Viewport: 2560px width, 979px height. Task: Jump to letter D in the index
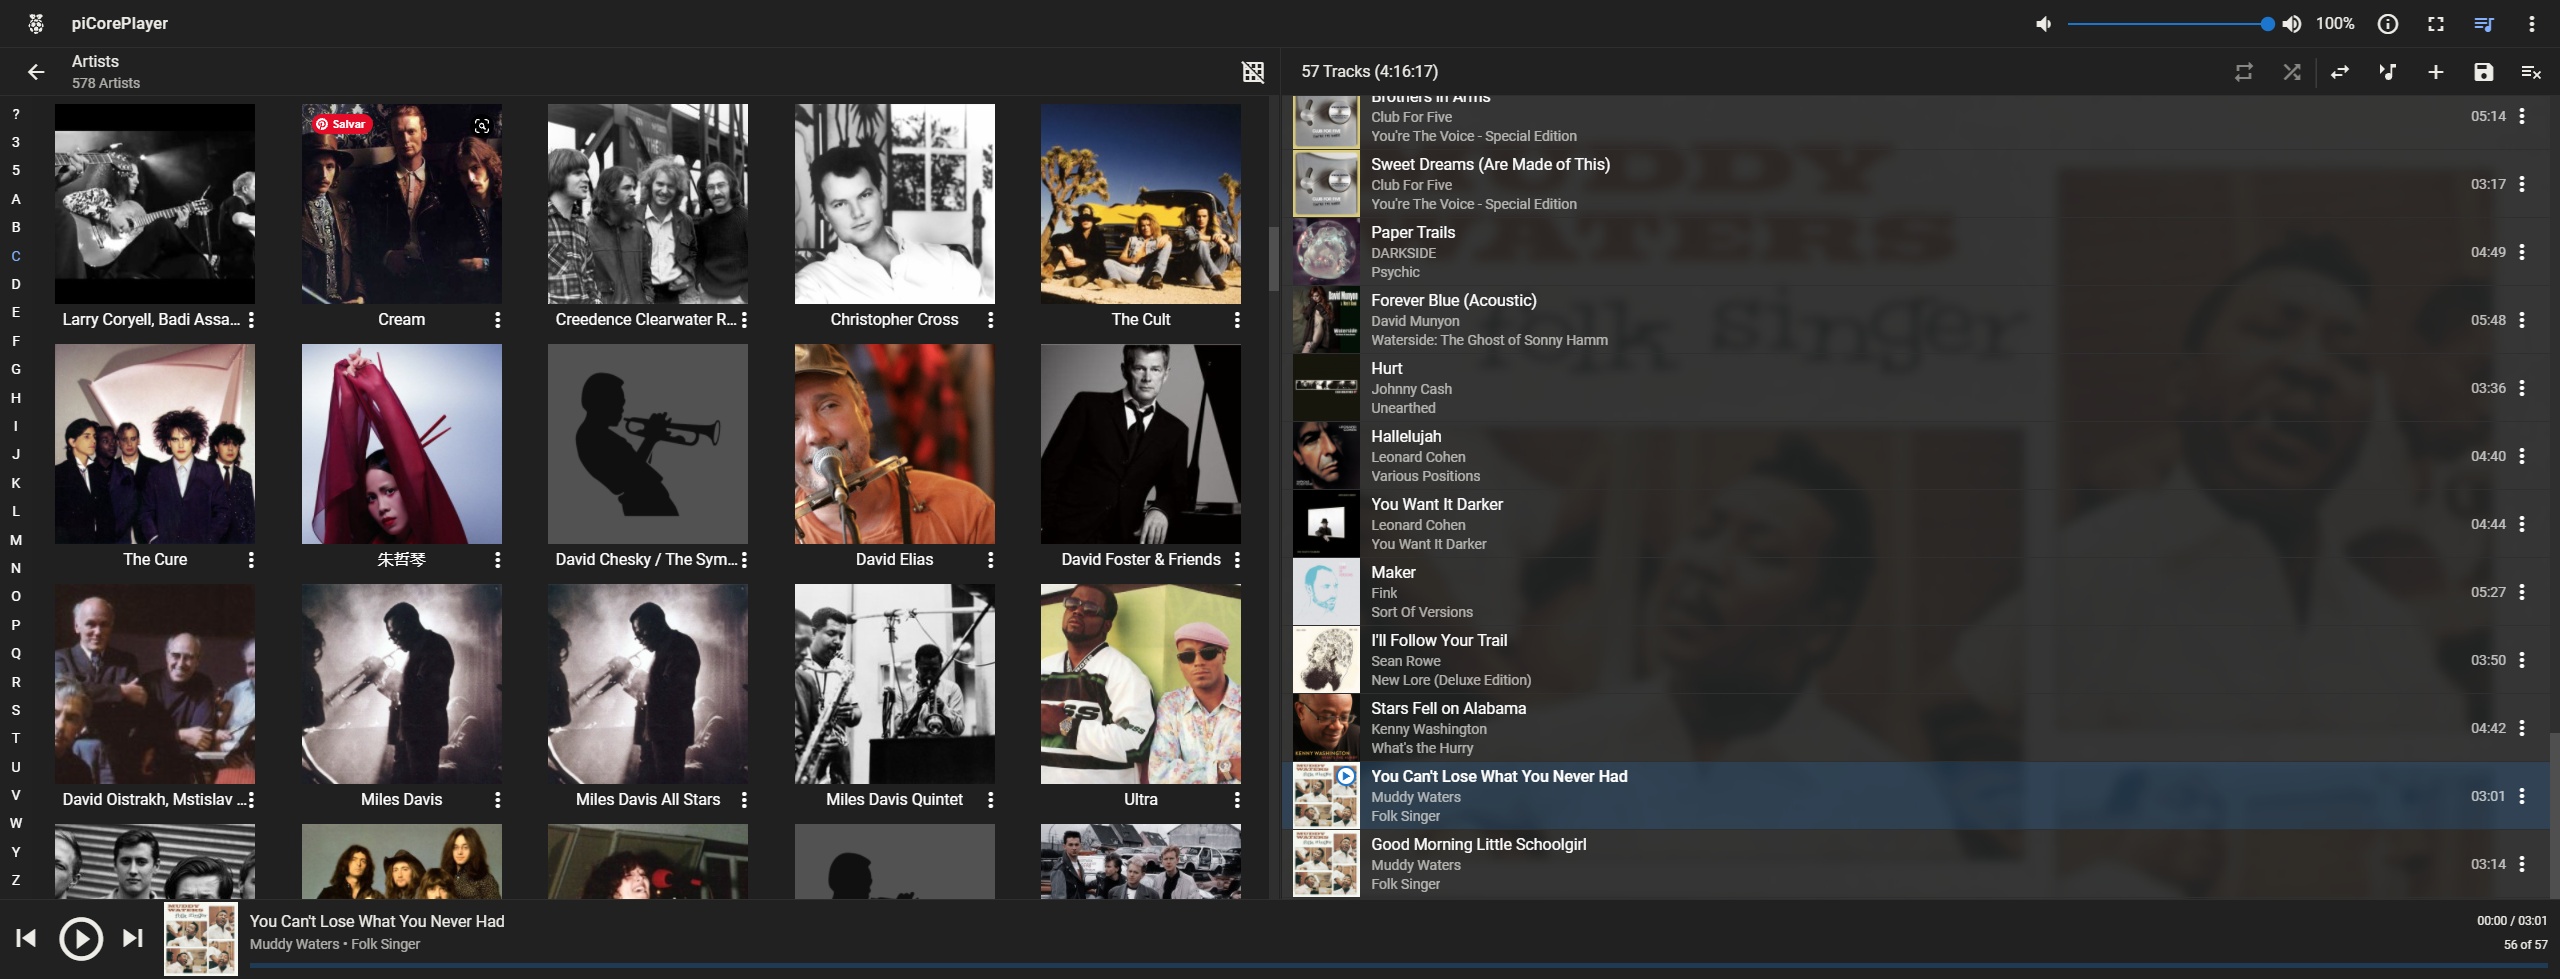point(16,284)
